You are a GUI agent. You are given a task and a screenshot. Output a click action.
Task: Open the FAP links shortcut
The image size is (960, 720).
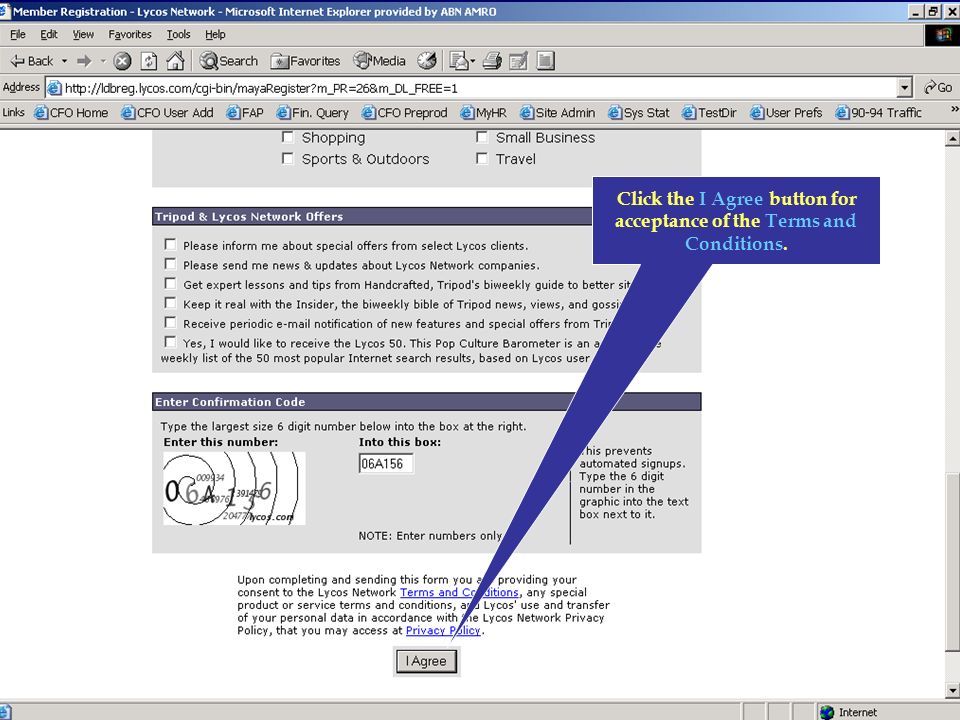tap(245, 113)
